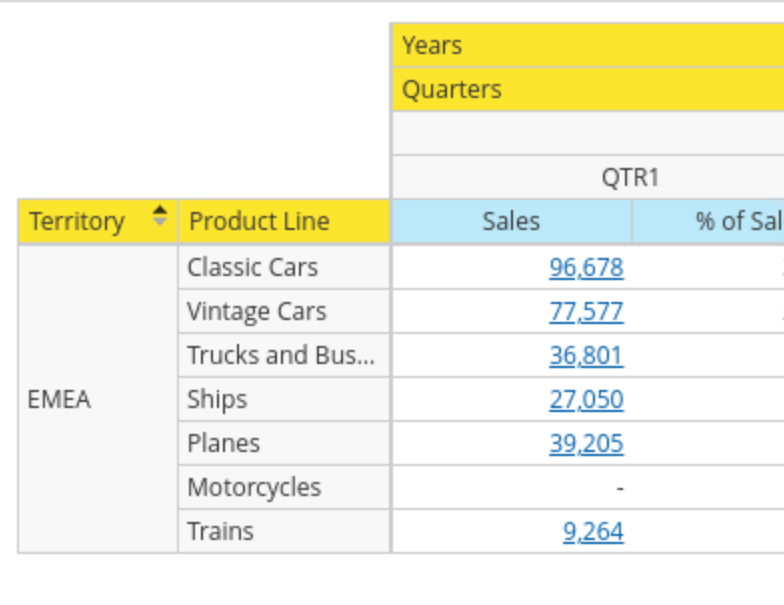Select the Classic Cars row label
Image resolution: width=784 pixels, height=605 pixels.
pyautogui.click(x=252, y=268)
